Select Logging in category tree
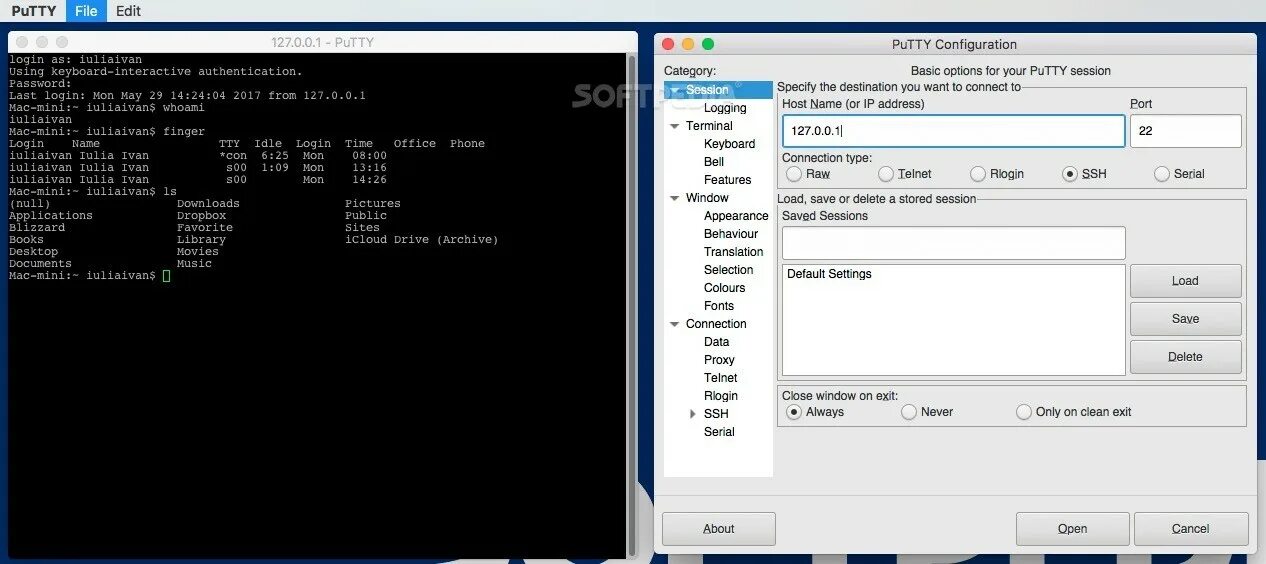This screenshot has height=564, width=1266. 725,108
